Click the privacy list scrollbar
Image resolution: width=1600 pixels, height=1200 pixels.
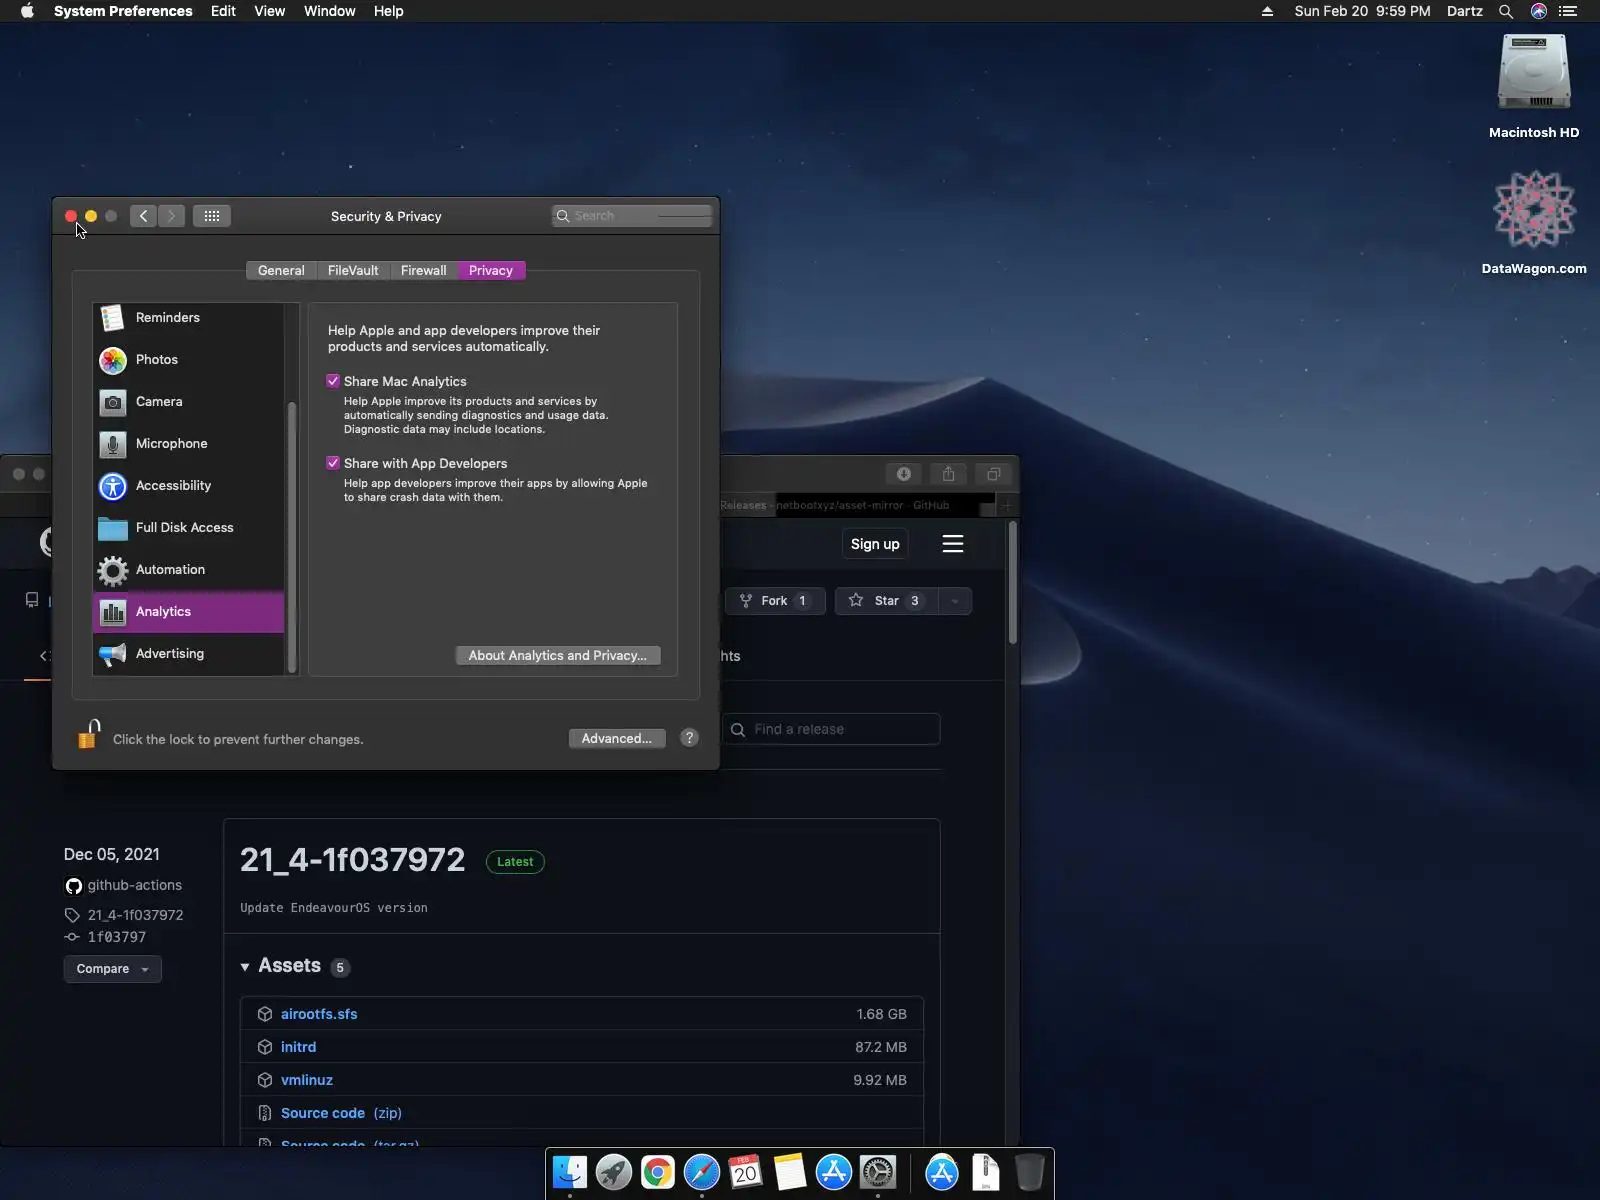click(292, 537)
